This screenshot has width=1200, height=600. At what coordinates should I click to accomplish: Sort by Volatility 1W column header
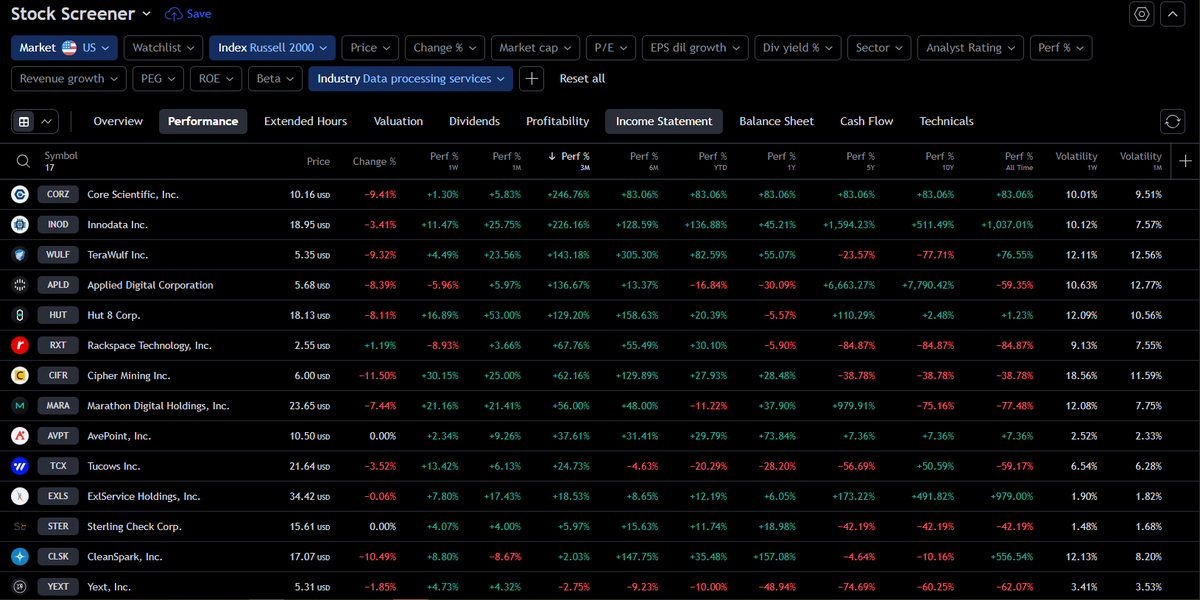(1076, 160)
